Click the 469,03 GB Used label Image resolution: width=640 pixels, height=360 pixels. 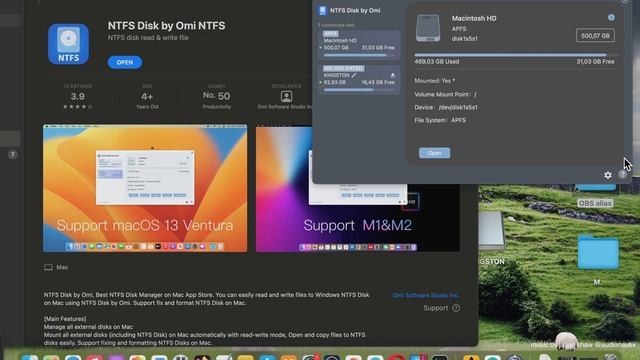tap(437, 62)
